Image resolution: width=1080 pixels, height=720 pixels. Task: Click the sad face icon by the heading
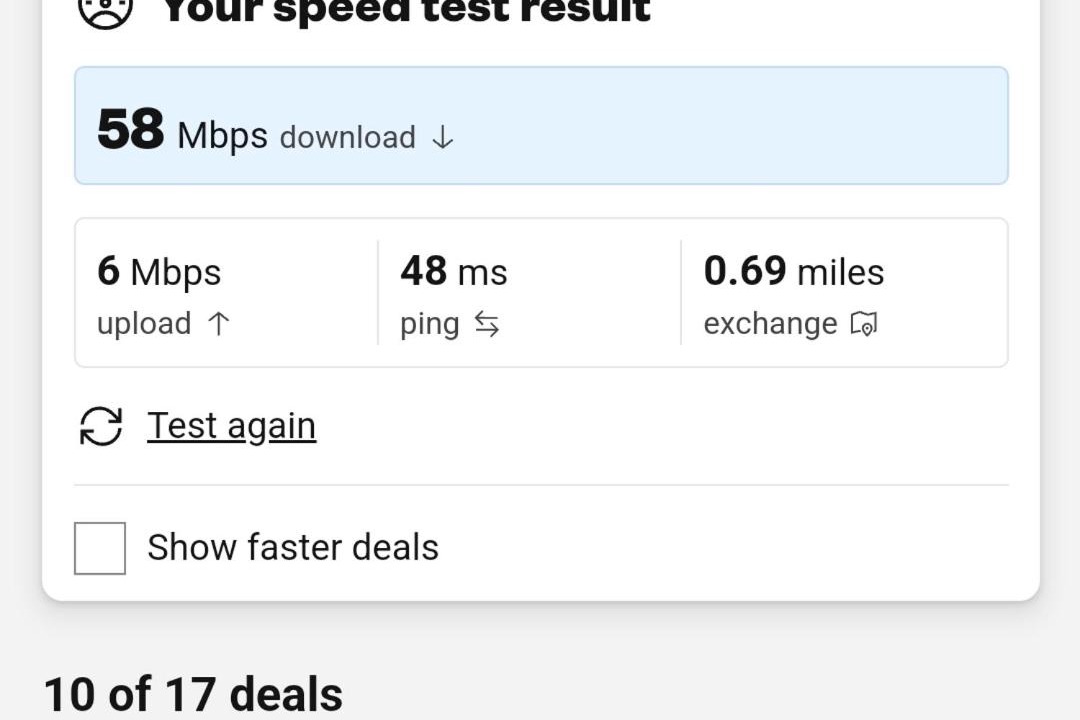[x=105, y=10]
